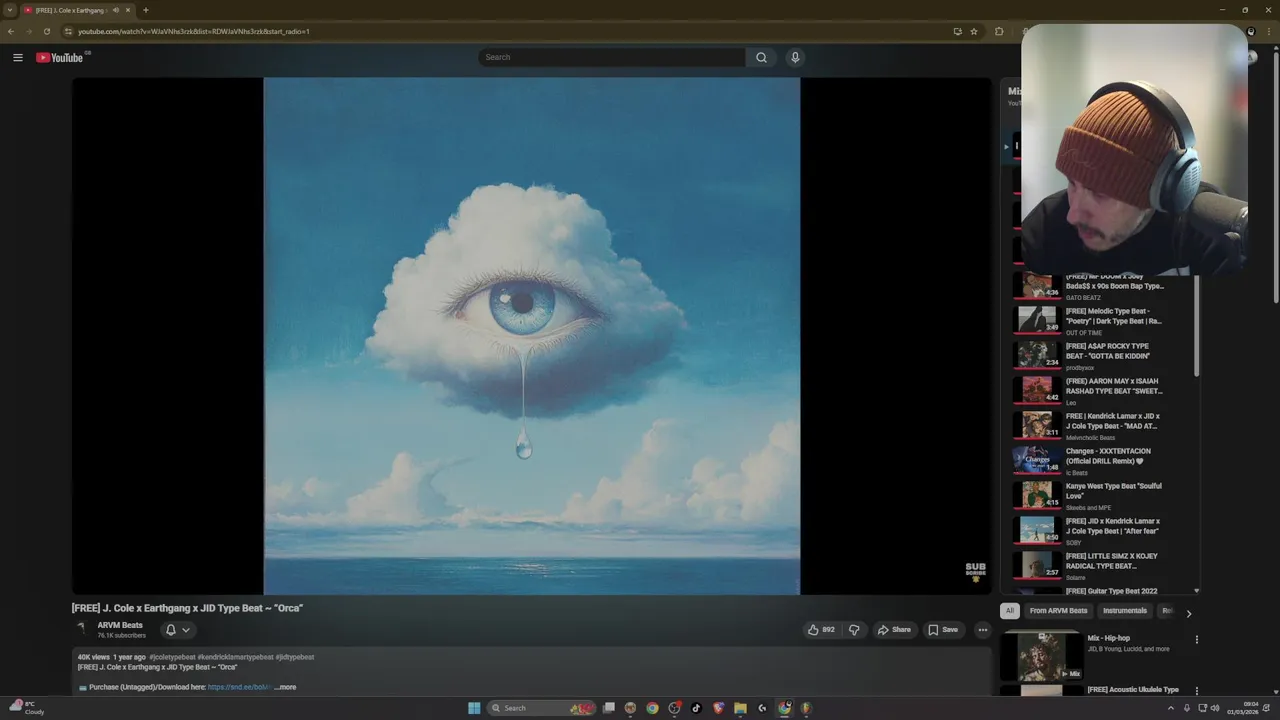Image resolution: width=1280 pixels, height=720 pixels.
Task: Select the Instrumentals filter chip
Action: (1125, 611)
